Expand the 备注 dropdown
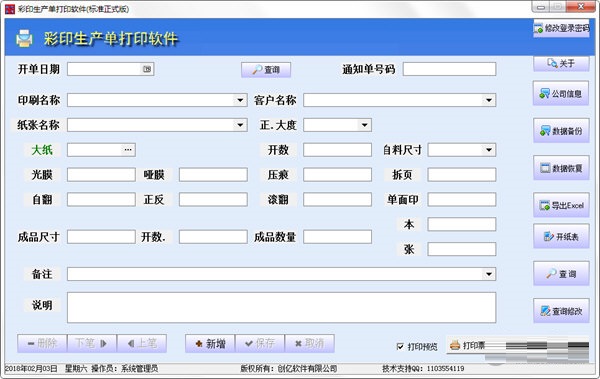The height and width of the screenshot is (379, 600). (489, 274)
